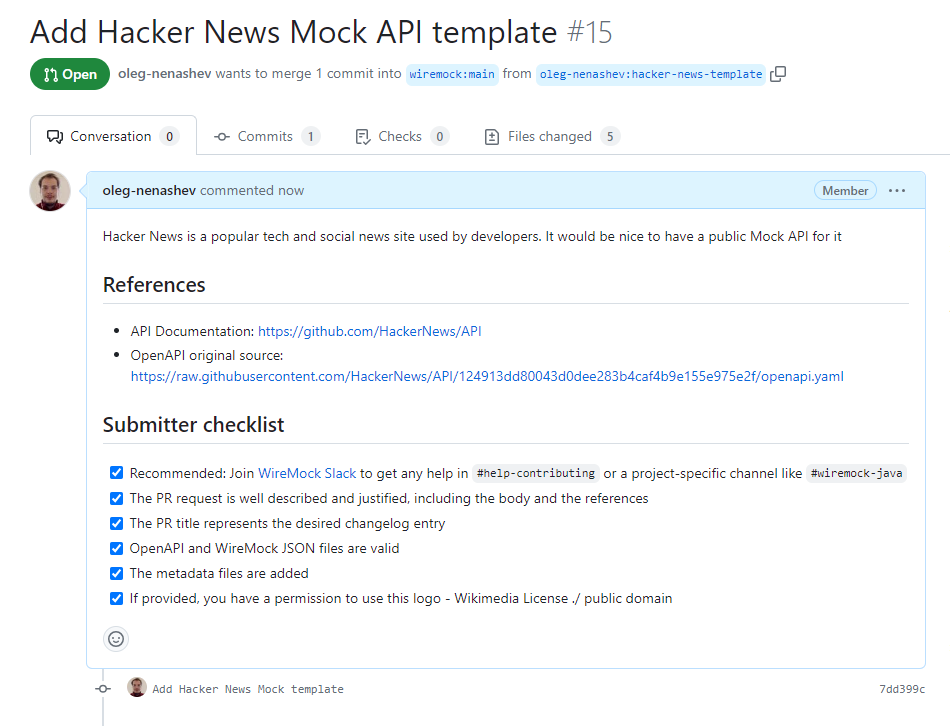The image size is (950, 726).
Task: Switch to the Conversation tab
Action: [x=113, y=136]
